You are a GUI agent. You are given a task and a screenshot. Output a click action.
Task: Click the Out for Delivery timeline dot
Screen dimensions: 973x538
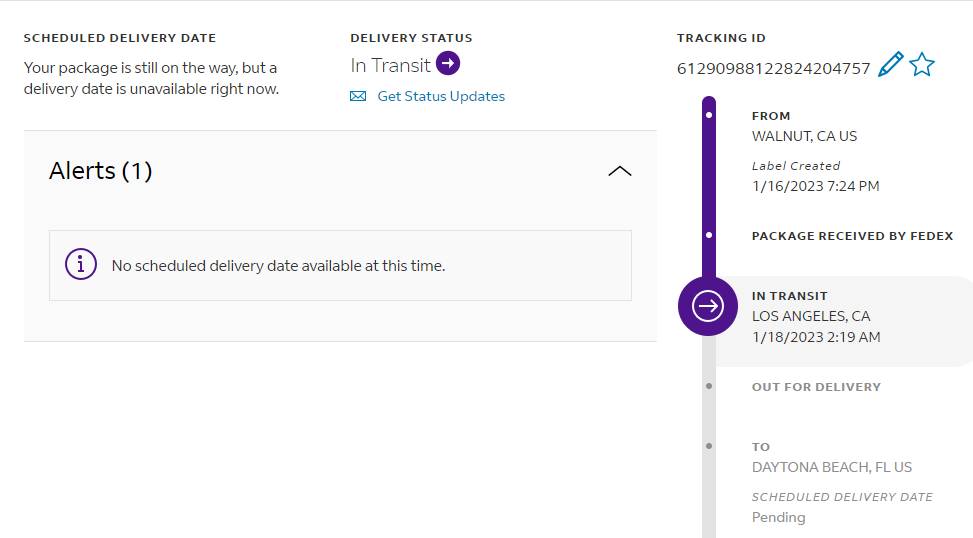pos(709,386)
